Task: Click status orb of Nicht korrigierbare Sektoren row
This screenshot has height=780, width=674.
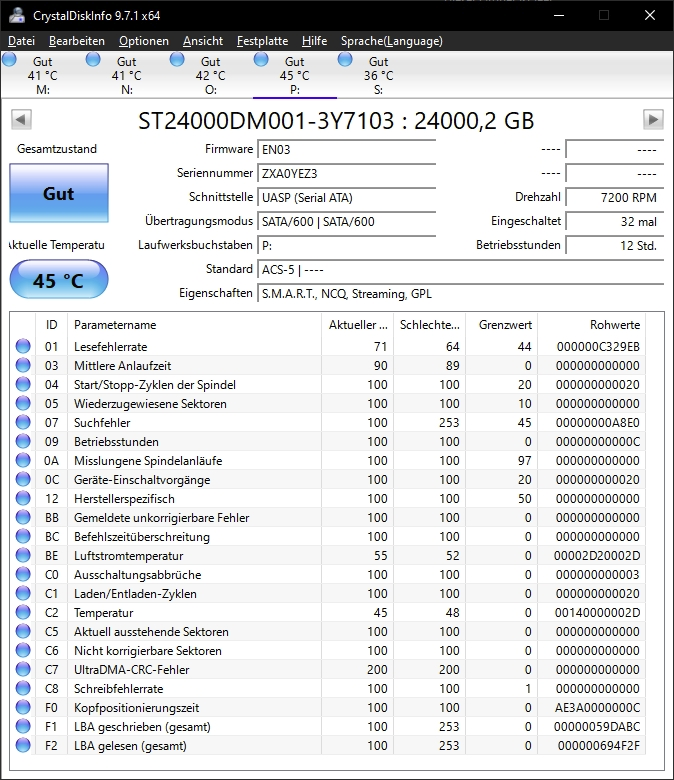Action: (23, 650)
